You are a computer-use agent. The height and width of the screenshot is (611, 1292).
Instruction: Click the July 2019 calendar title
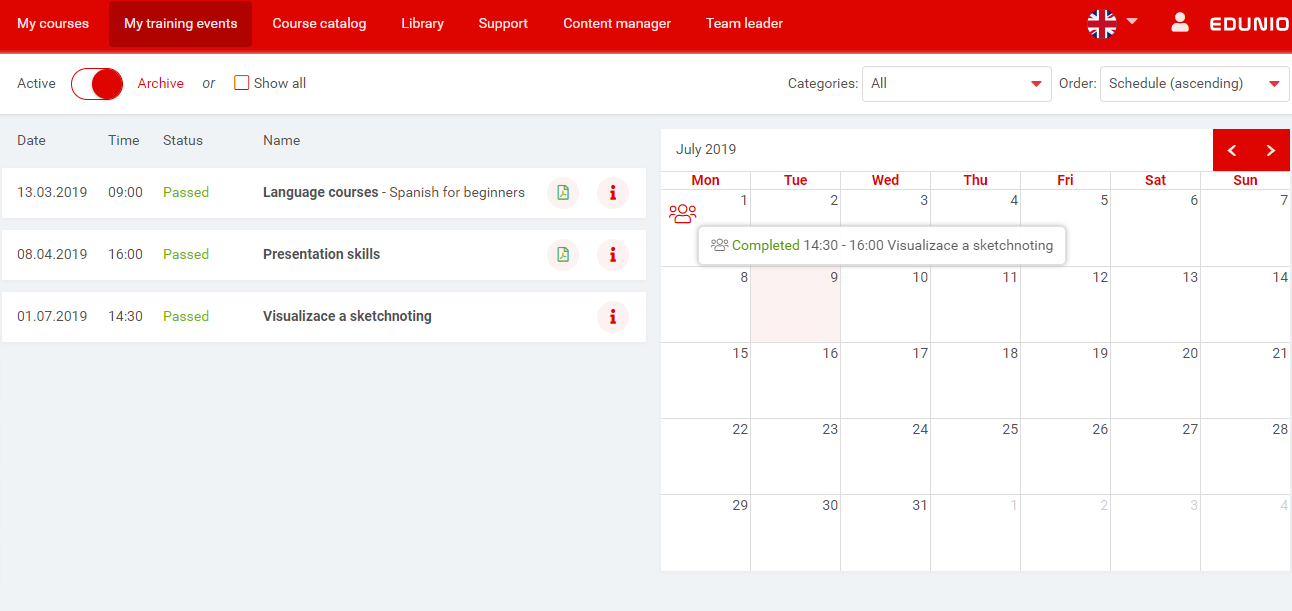click(706, 150)
